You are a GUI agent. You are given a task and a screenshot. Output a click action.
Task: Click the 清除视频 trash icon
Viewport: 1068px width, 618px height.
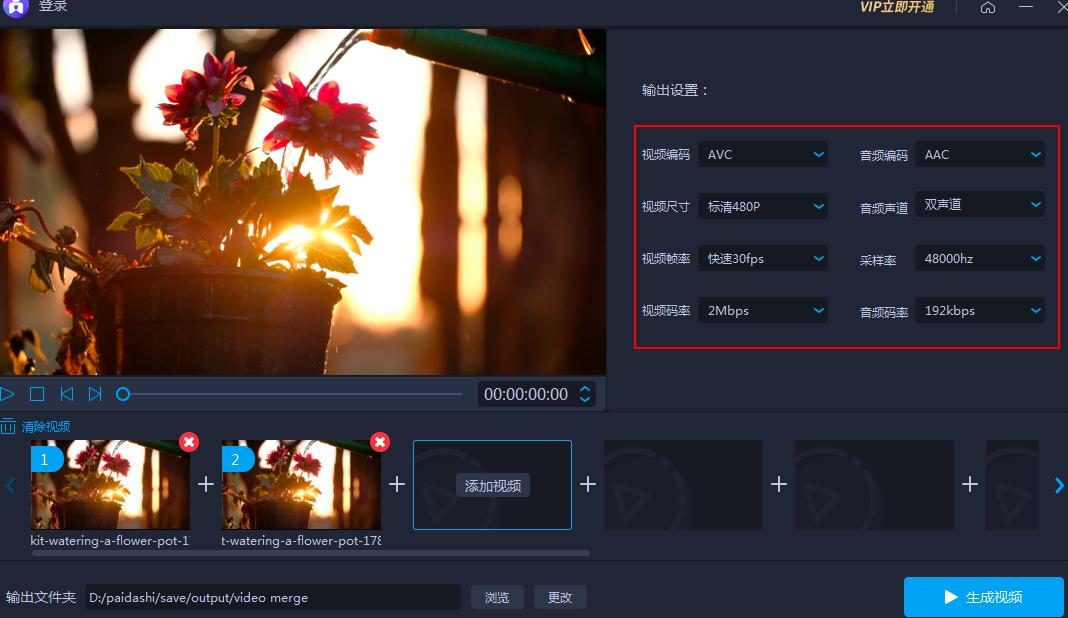coord(8,427)
